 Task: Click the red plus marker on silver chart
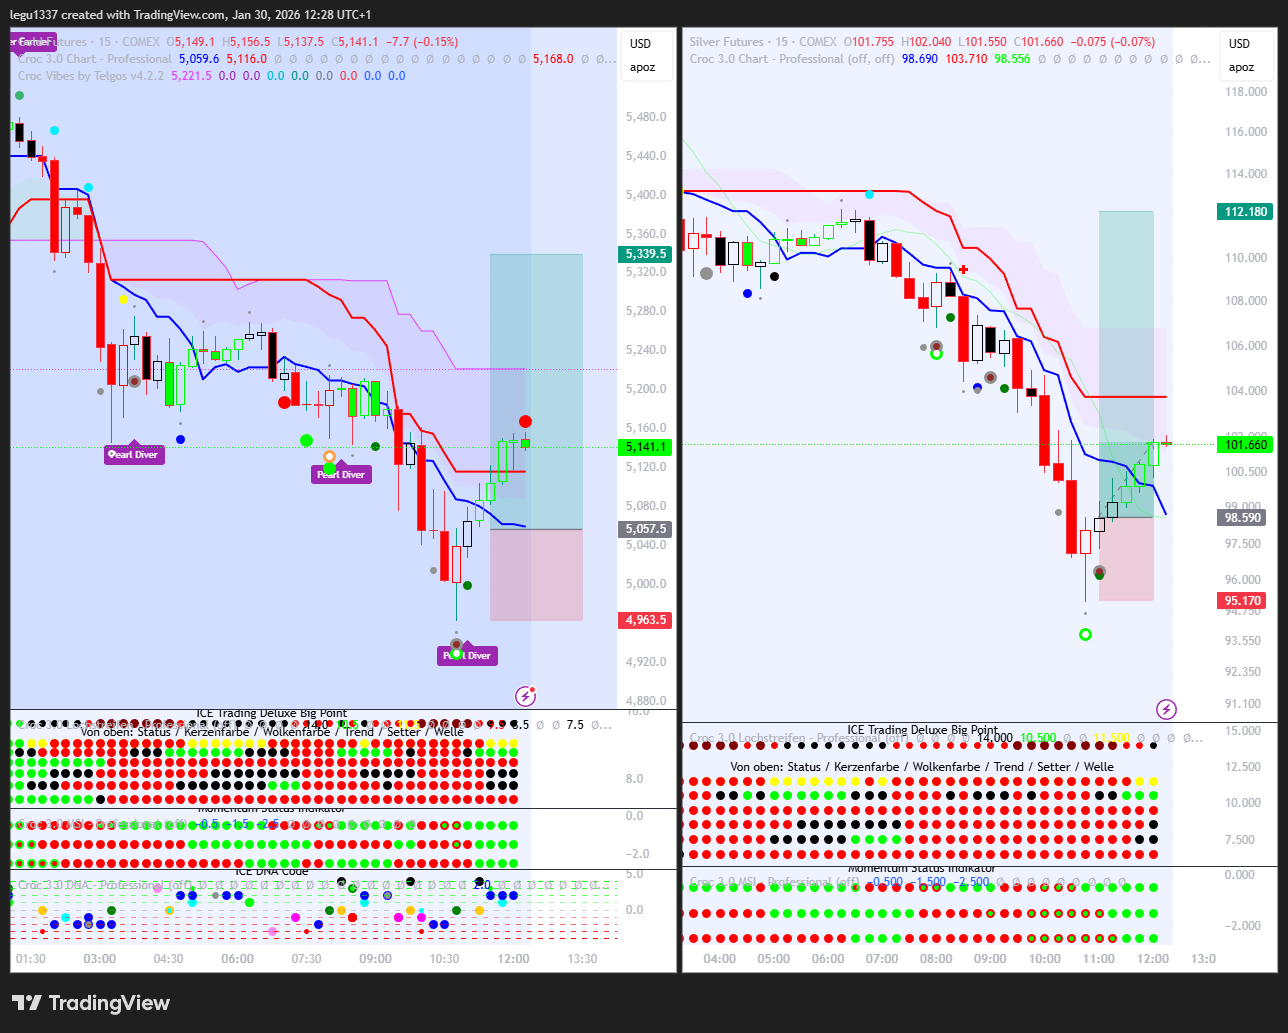tap(963, 269)
